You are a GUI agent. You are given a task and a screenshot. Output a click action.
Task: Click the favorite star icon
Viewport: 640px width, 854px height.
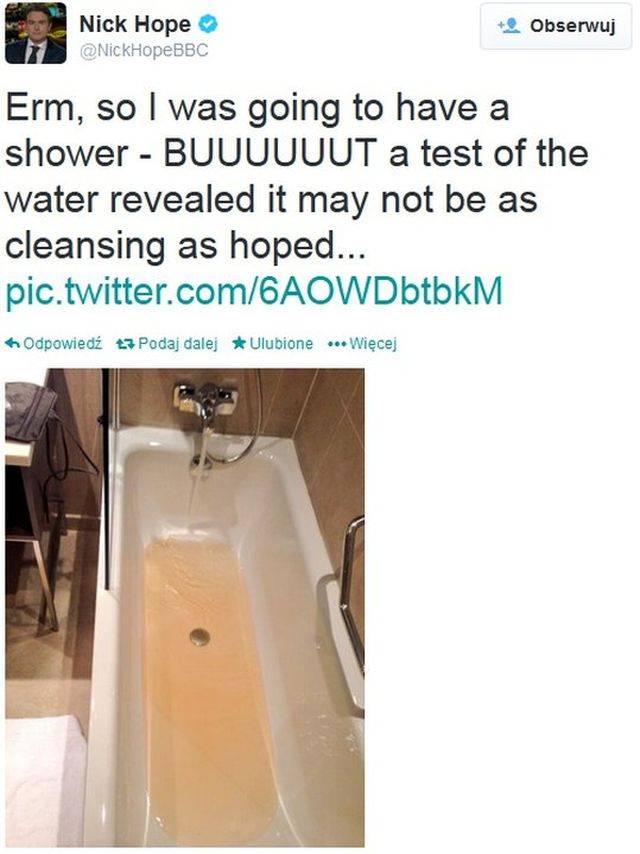[239, 343]
